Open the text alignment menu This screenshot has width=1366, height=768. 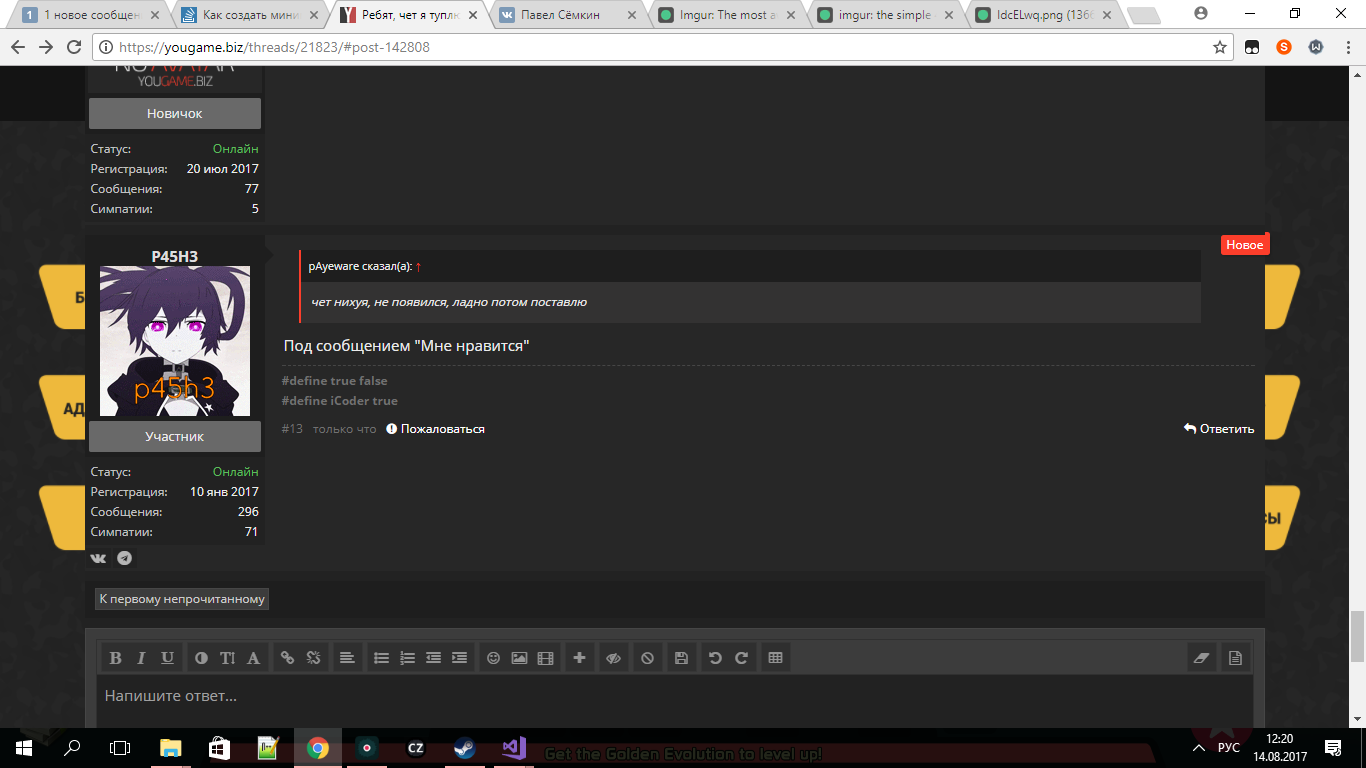tap(347, 658)
